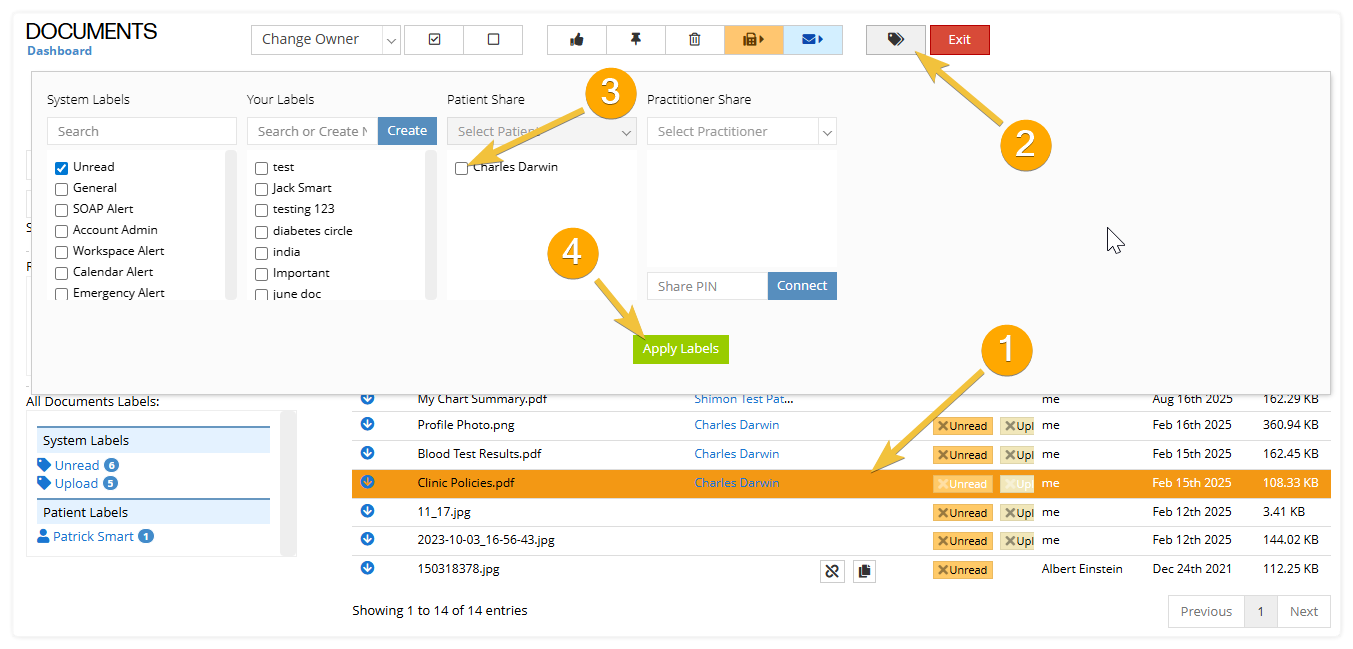
Task: Check the General system label
Action: pyautogui.click(x=62, y=189)
